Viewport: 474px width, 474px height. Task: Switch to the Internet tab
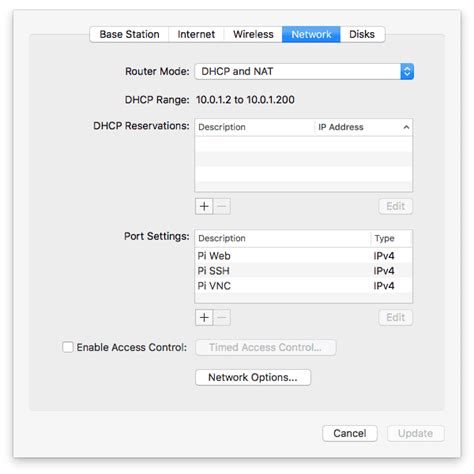pos(196,34)
